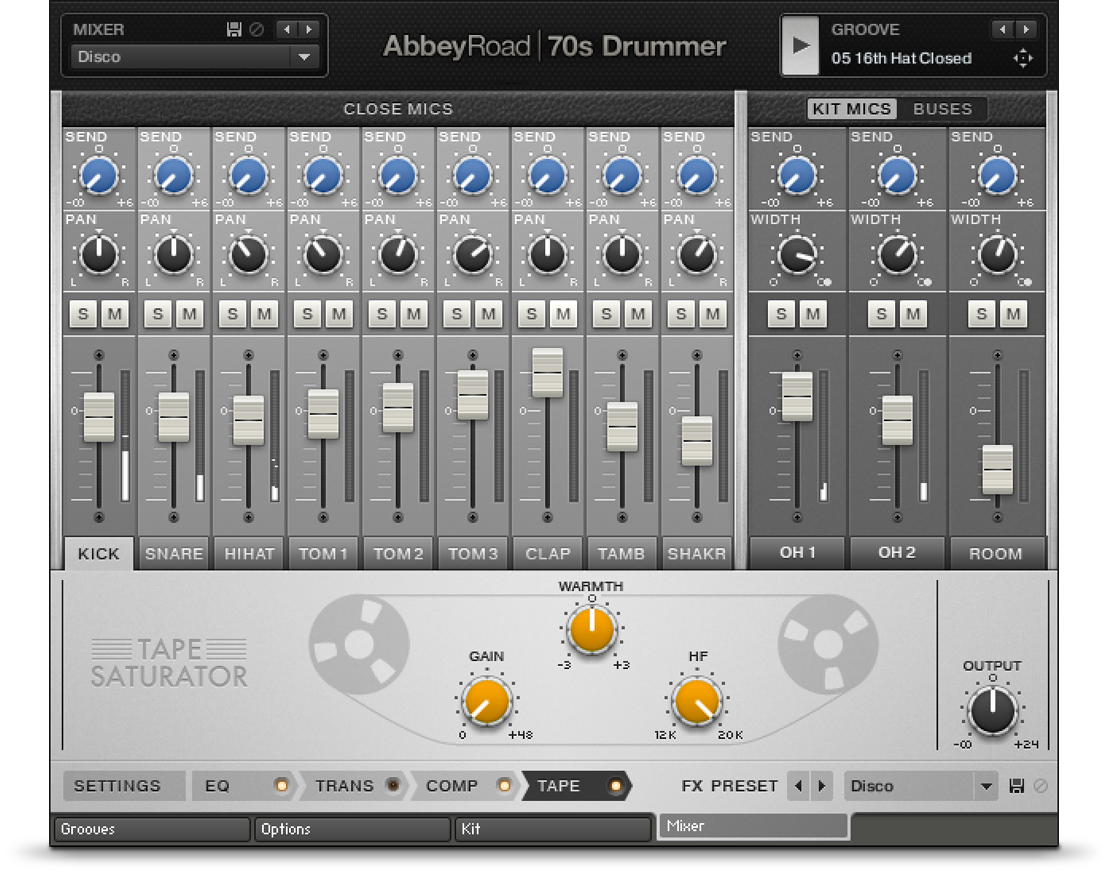Click the OH 2 width knob

pyautogui.click(x=897, y=255)
